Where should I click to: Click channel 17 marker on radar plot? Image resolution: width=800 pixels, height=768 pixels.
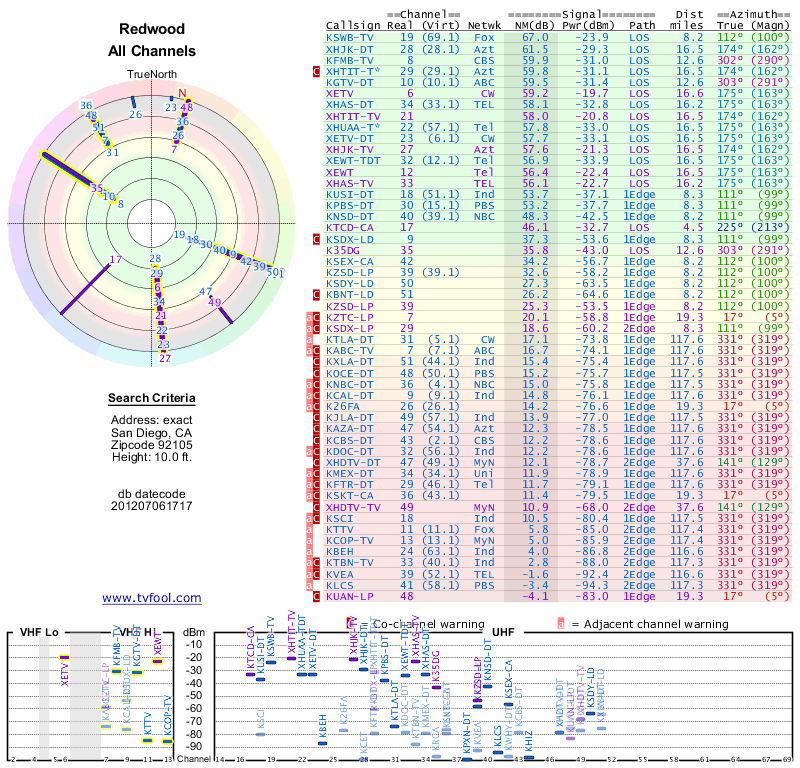point(116,259)
